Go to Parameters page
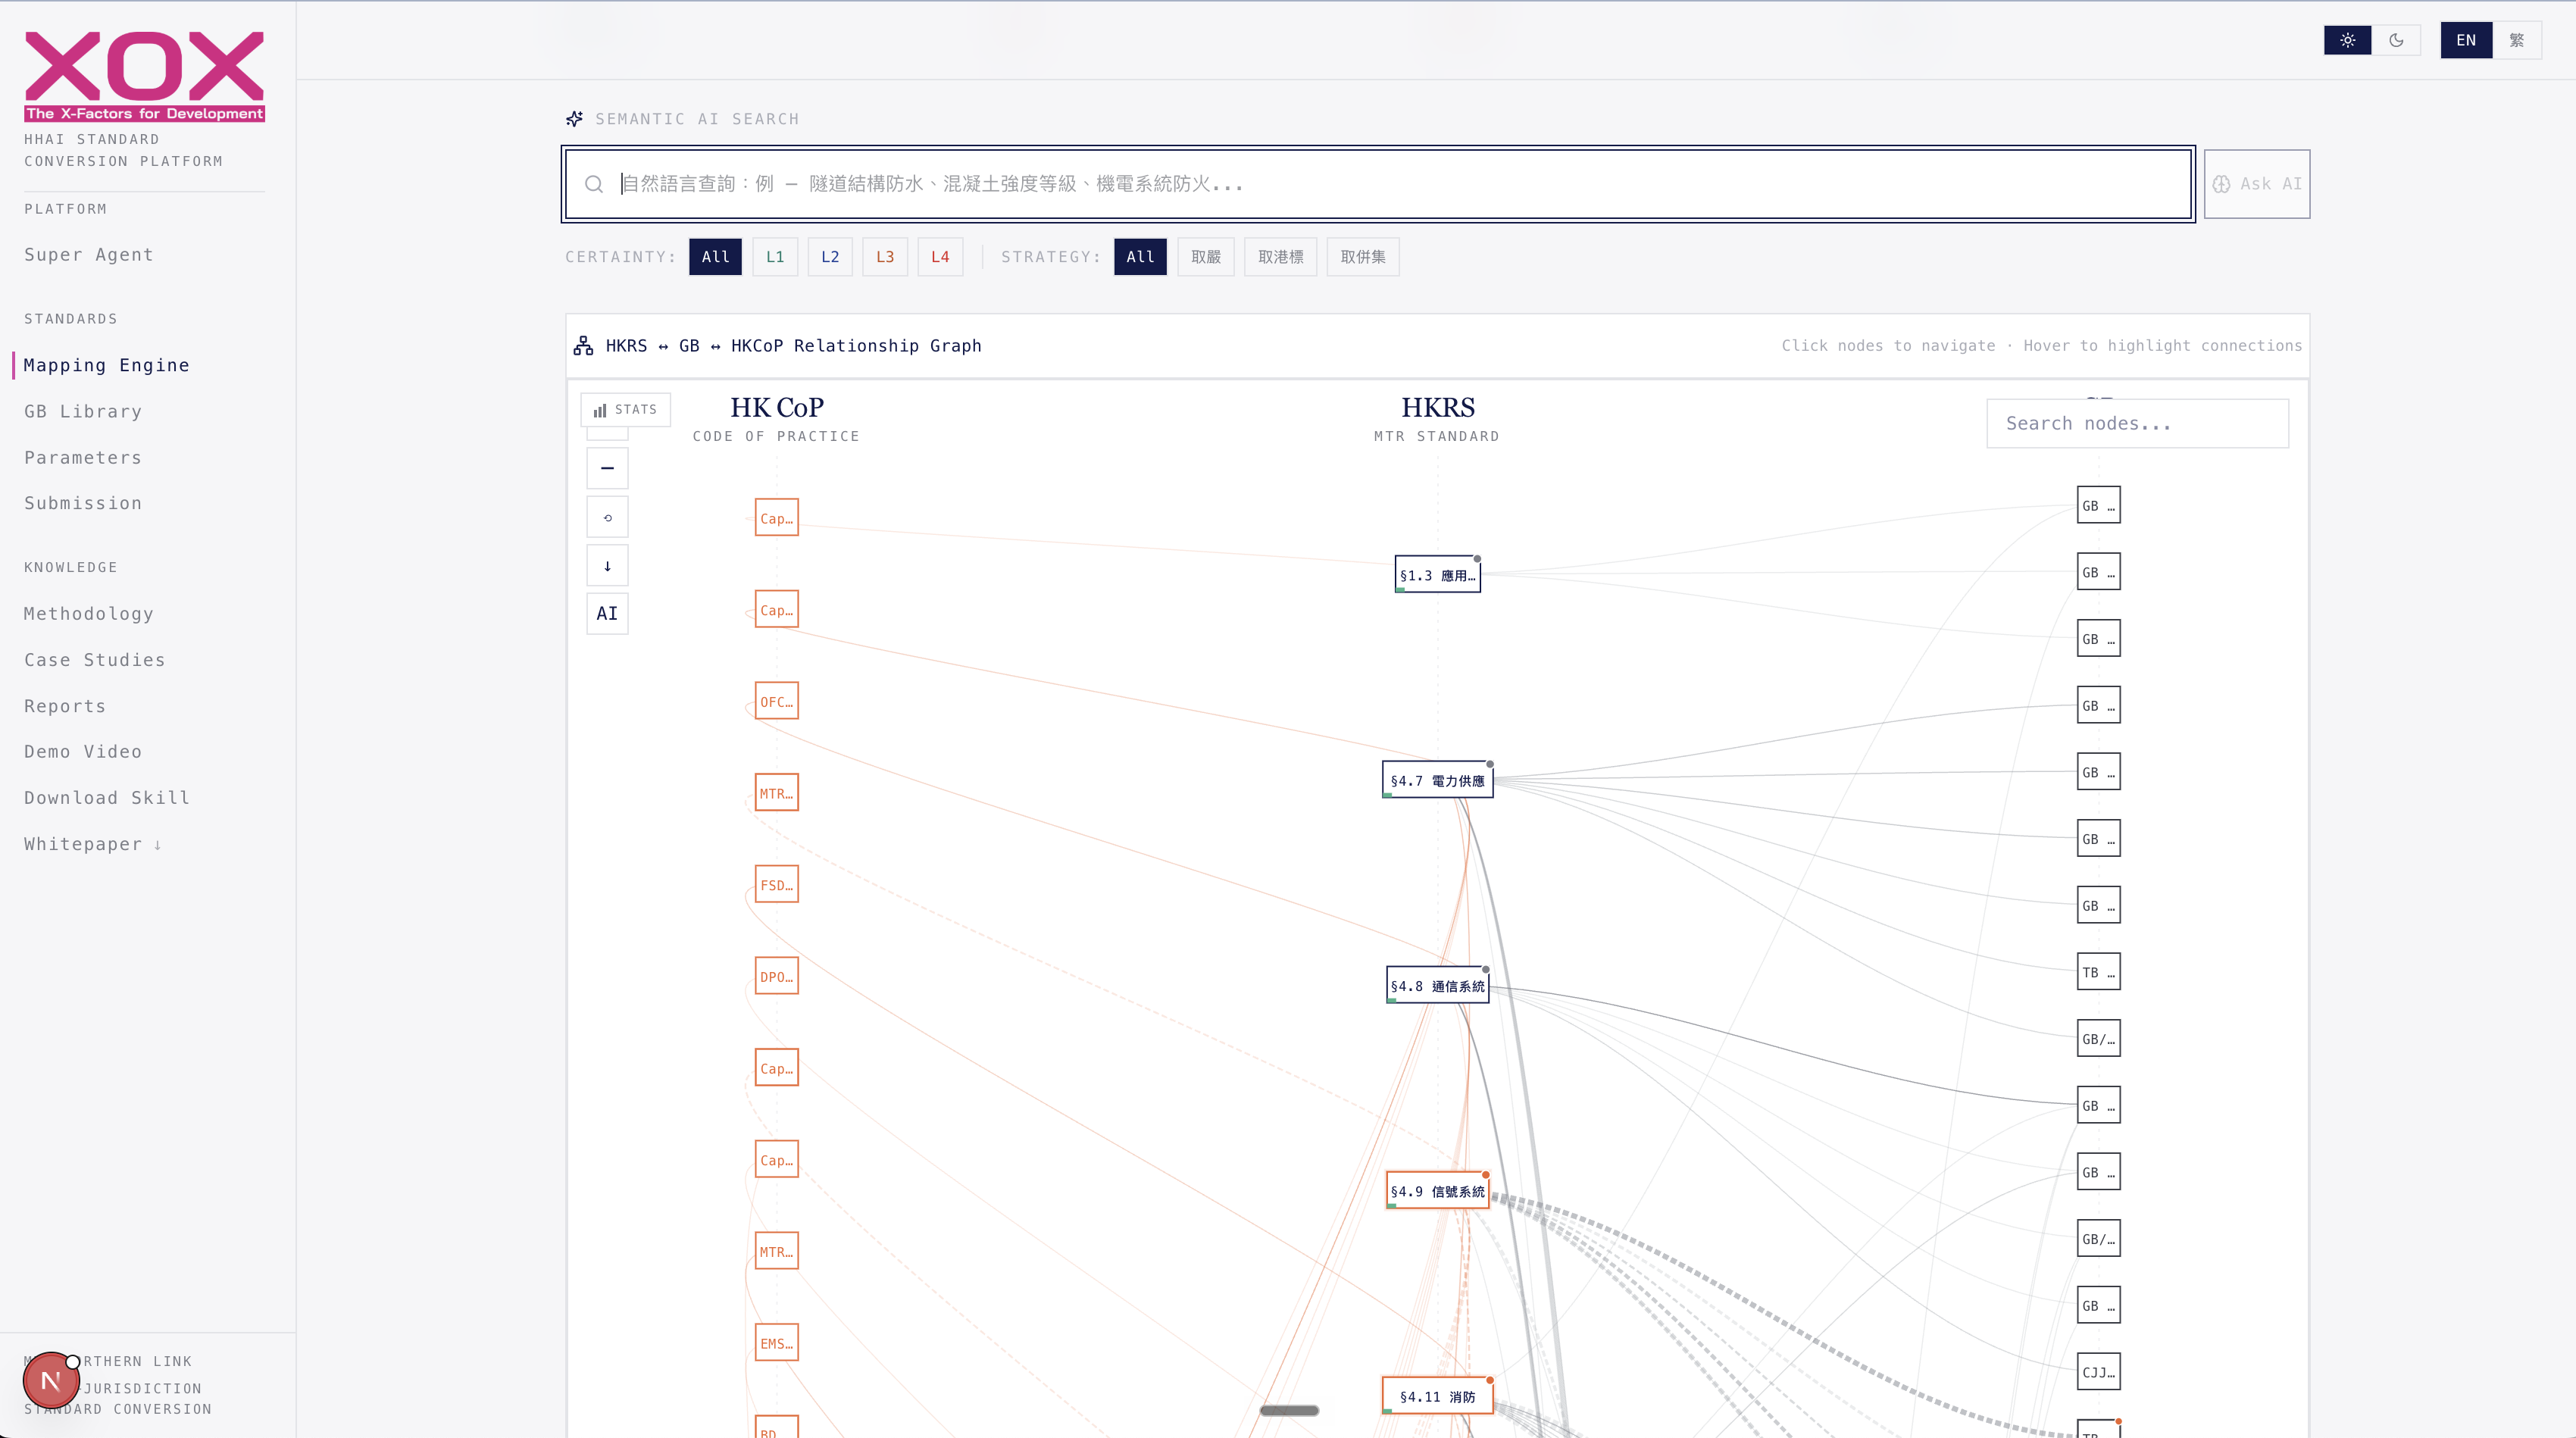 point(83,457)
